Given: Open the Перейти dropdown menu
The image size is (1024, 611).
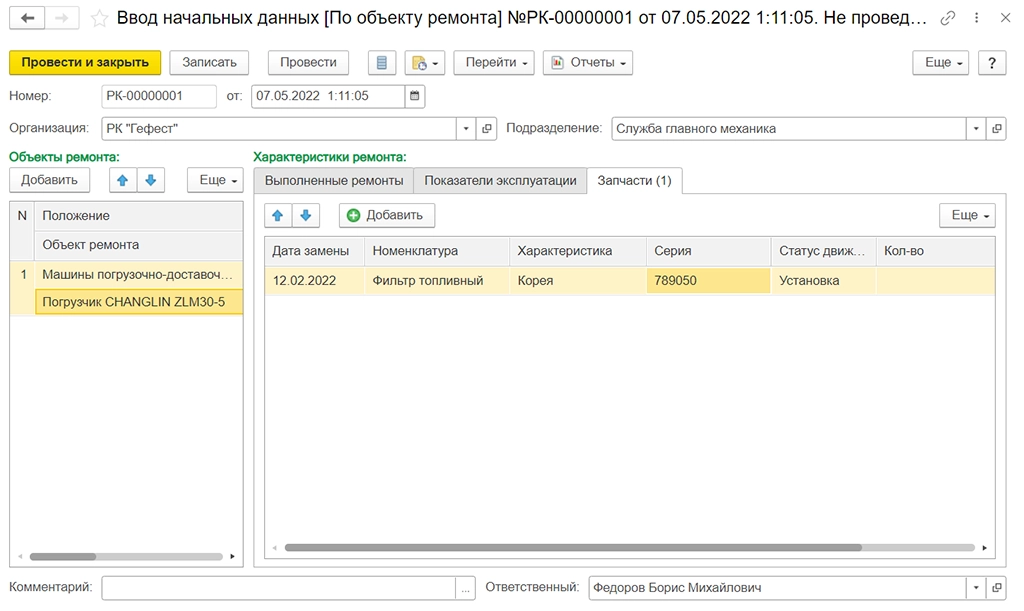Looking at the screenshot, I should point(494,62).
